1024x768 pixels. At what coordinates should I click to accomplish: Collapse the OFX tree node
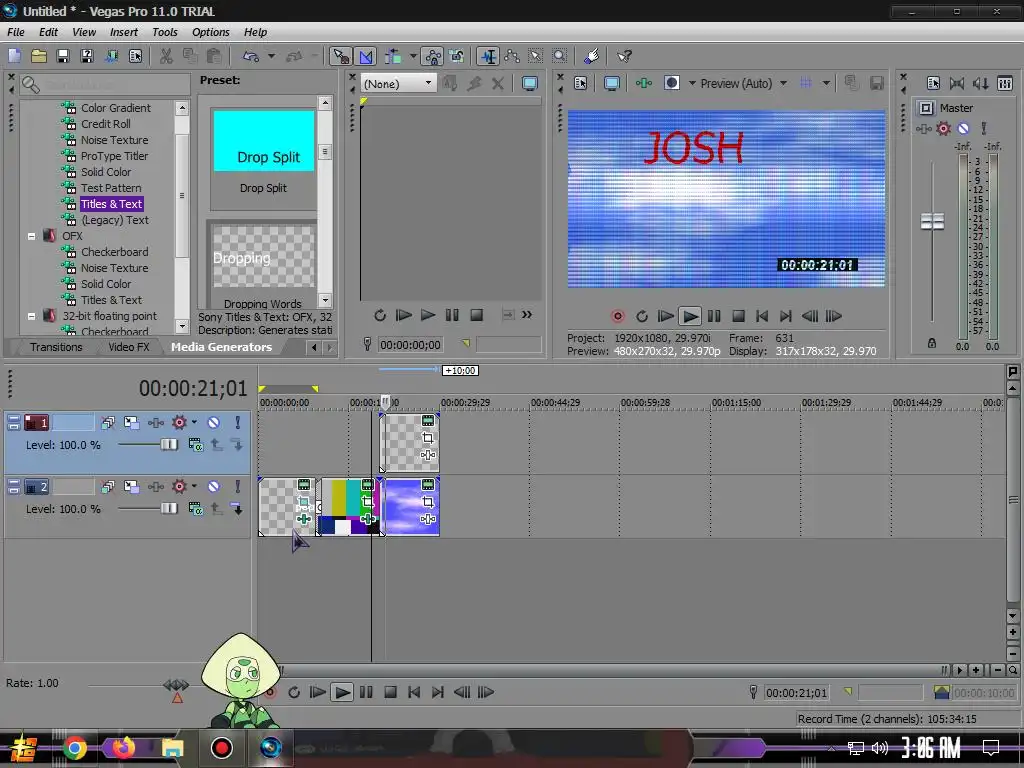click(31, 236)
